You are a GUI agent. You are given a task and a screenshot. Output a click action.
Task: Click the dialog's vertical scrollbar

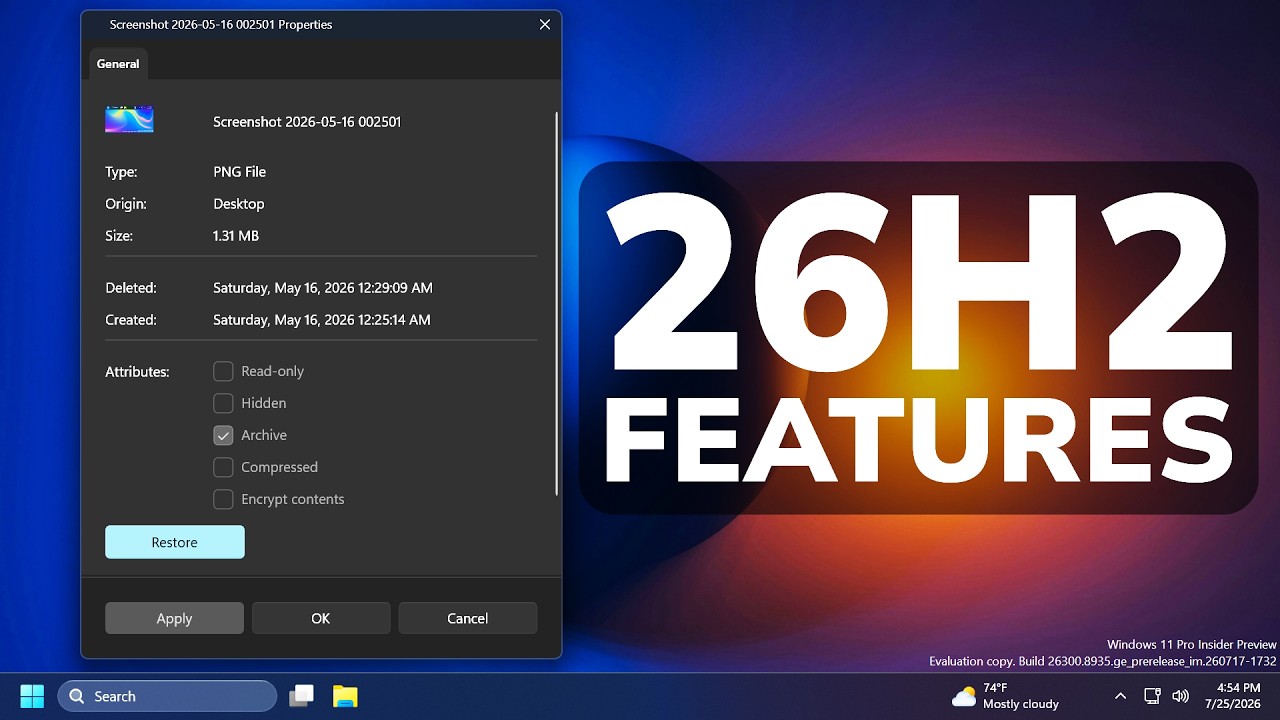pos(556,304)
